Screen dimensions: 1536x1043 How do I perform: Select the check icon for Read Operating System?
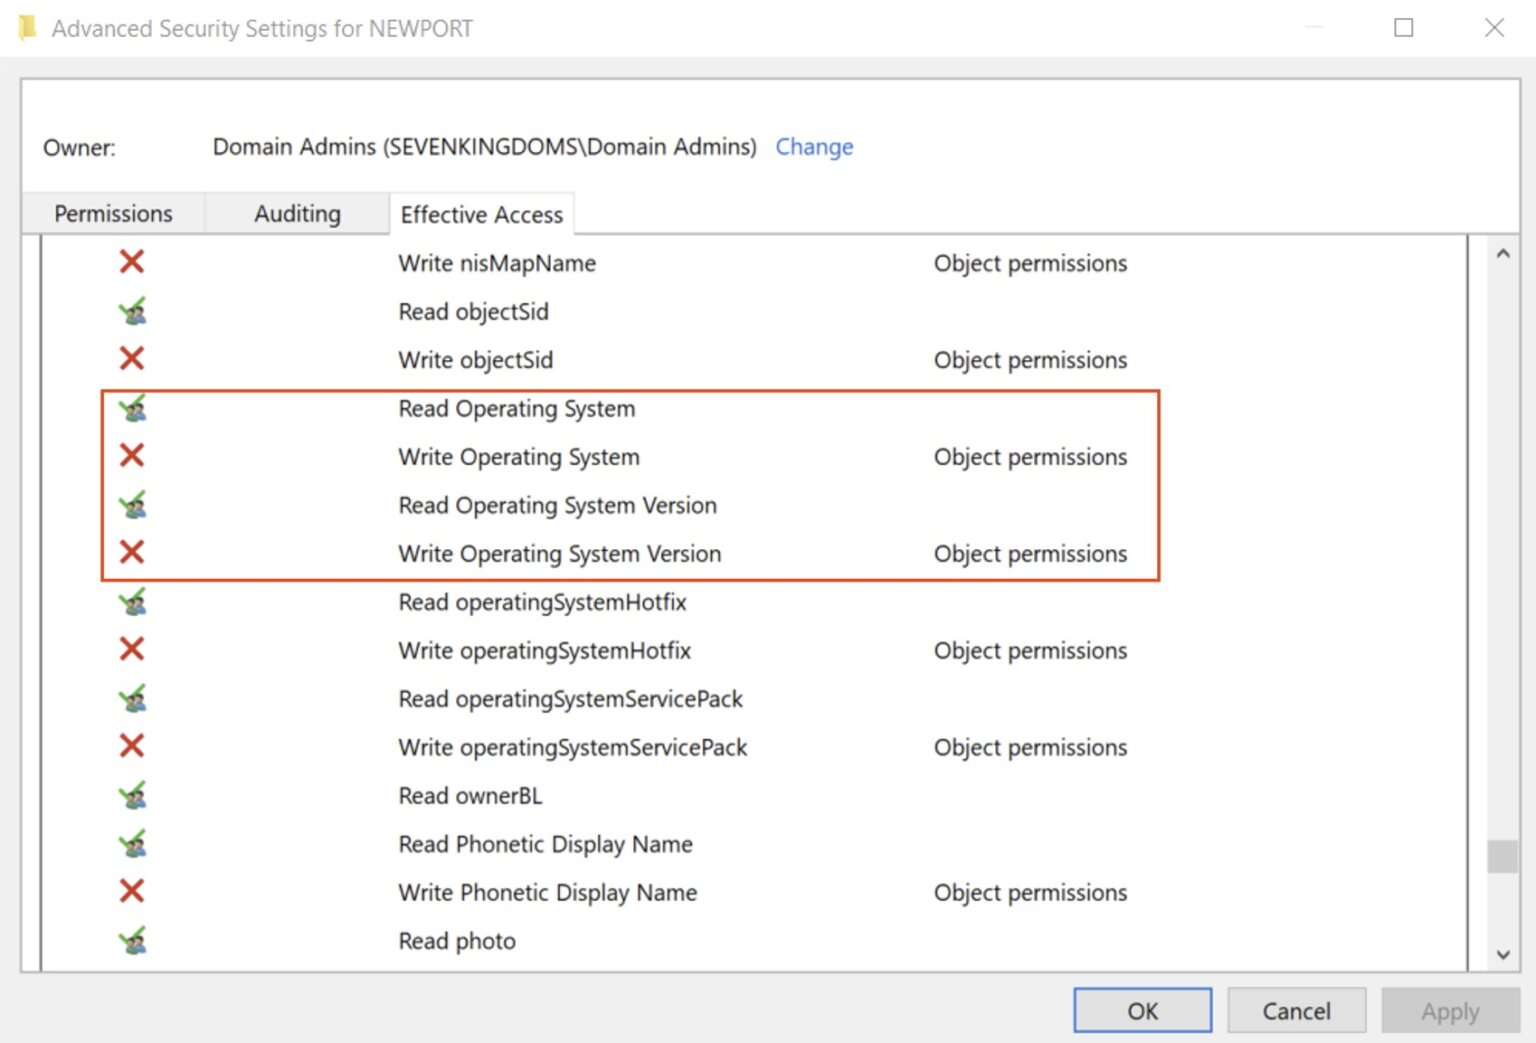click(133, 408)
